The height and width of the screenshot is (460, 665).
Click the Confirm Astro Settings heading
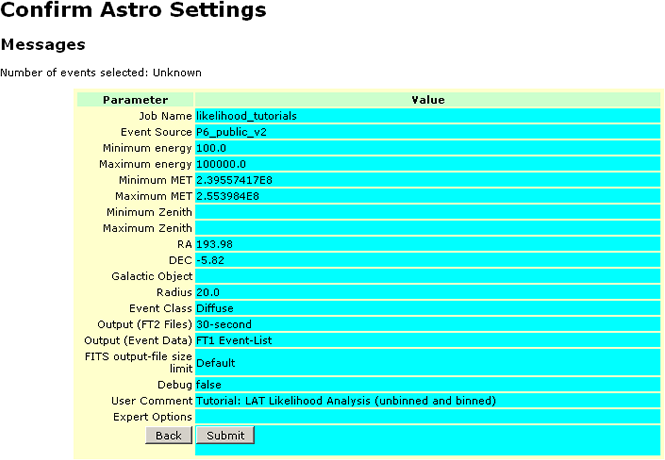(x=133, y=9)
